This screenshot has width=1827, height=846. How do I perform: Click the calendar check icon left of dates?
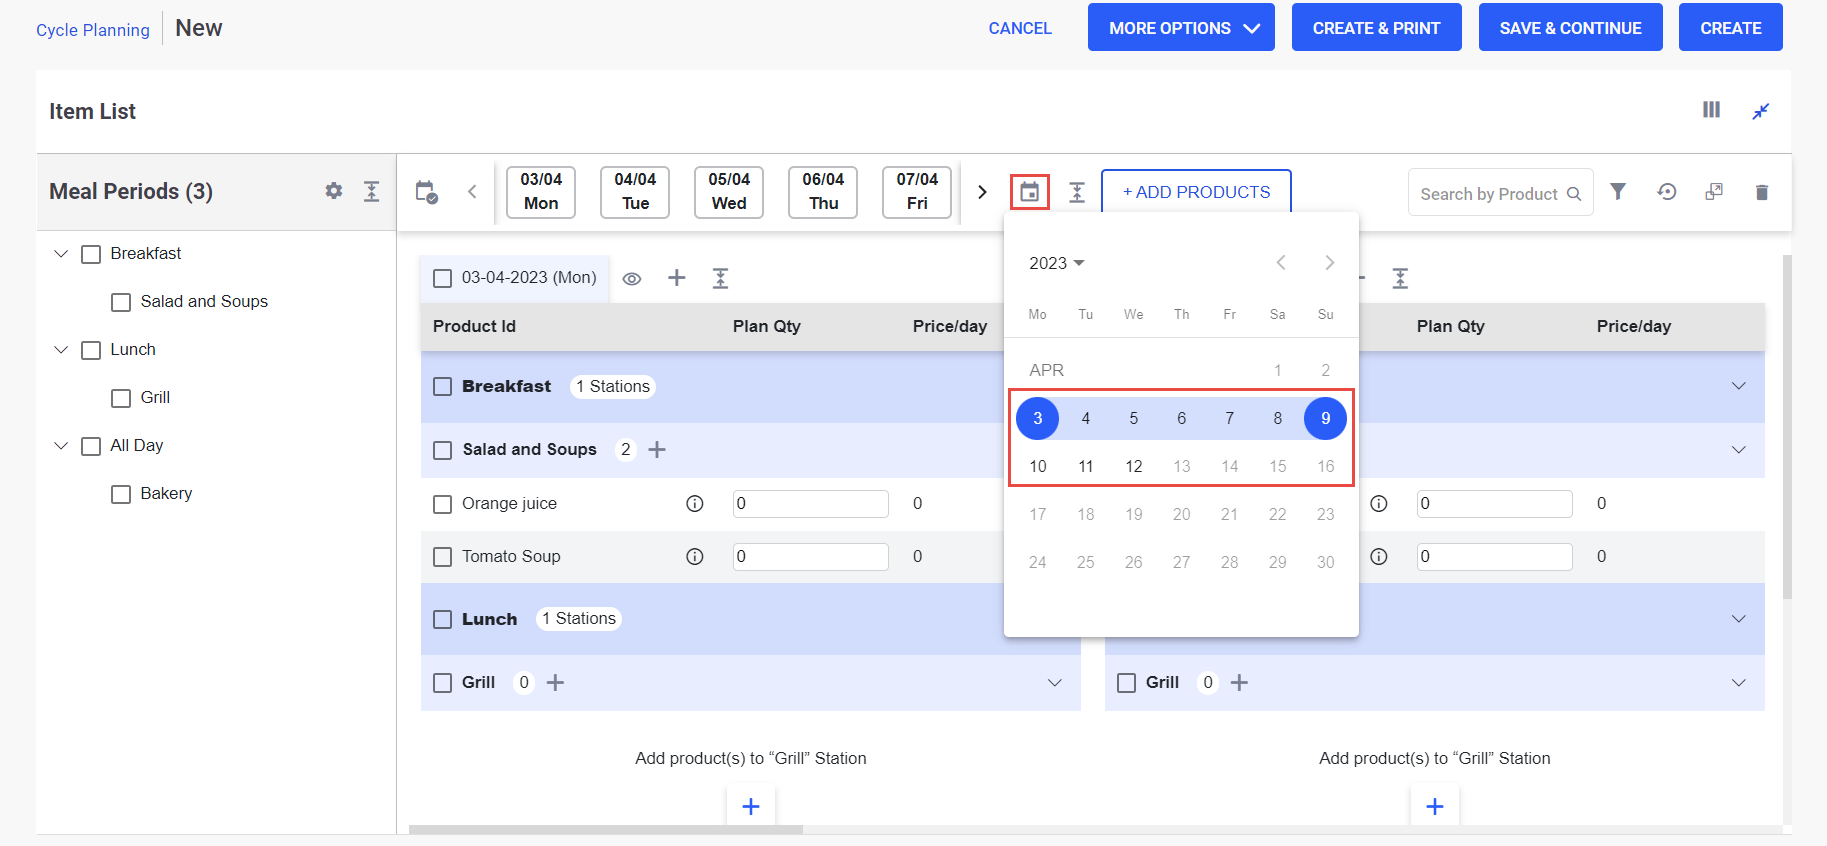click(427, 192)
